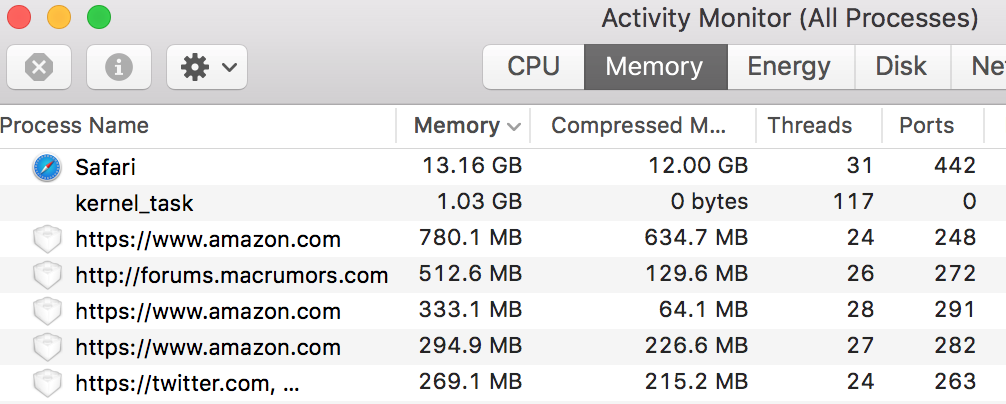Click the Safari compass icon
This screenshot has width=1006, height=404.
click(x=47, y=167)
